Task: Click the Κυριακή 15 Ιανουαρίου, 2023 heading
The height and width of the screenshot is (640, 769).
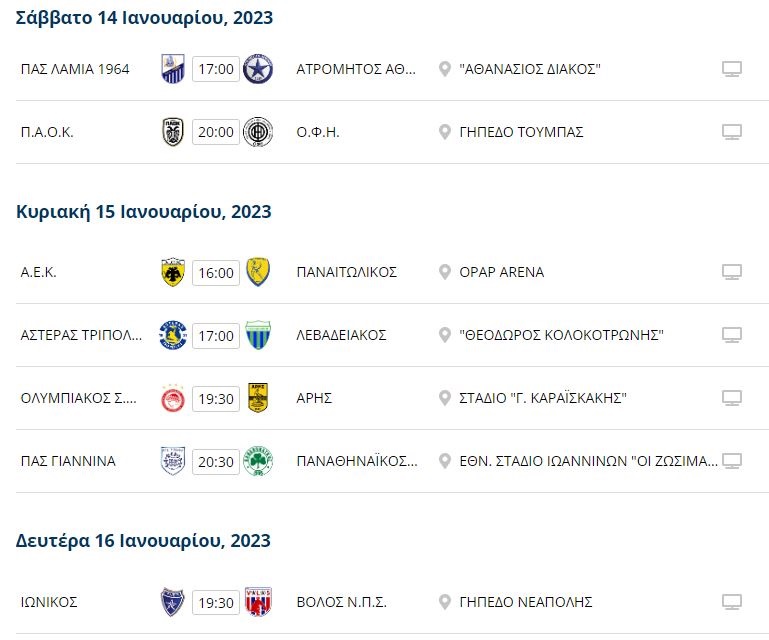Action: (x=144, y=212)
